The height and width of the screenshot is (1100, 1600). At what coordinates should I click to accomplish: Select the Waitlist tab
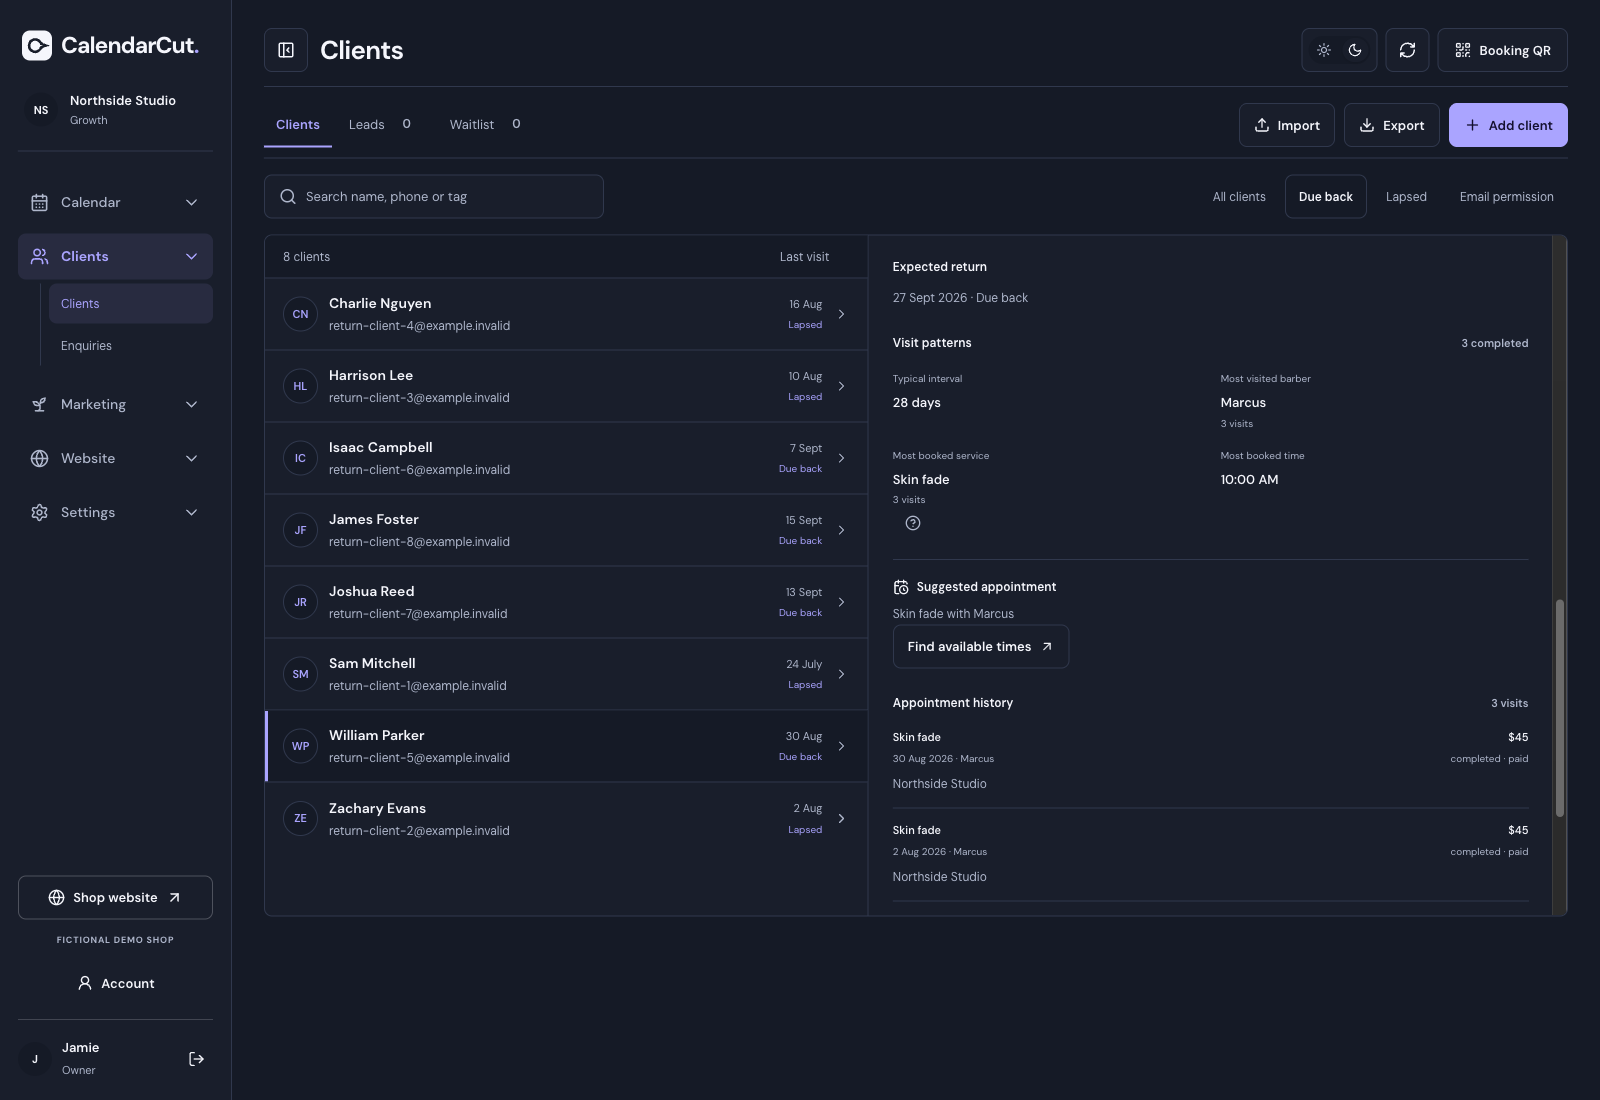(x=485, y=125)
